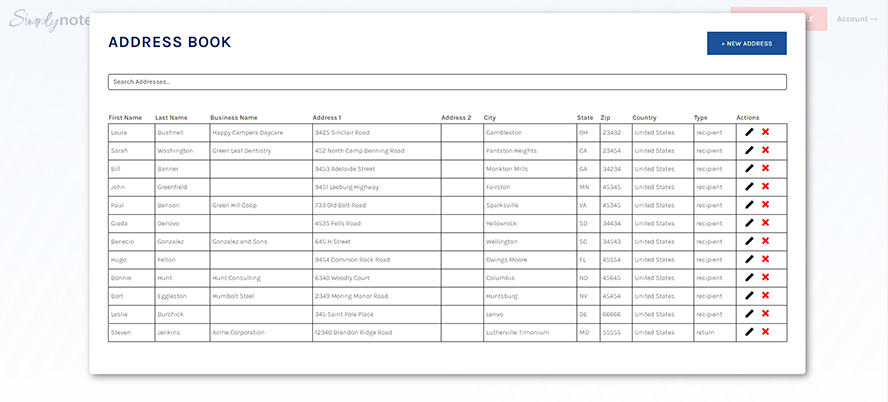Delete Laura Bushnell's address entry

(765, 132)
